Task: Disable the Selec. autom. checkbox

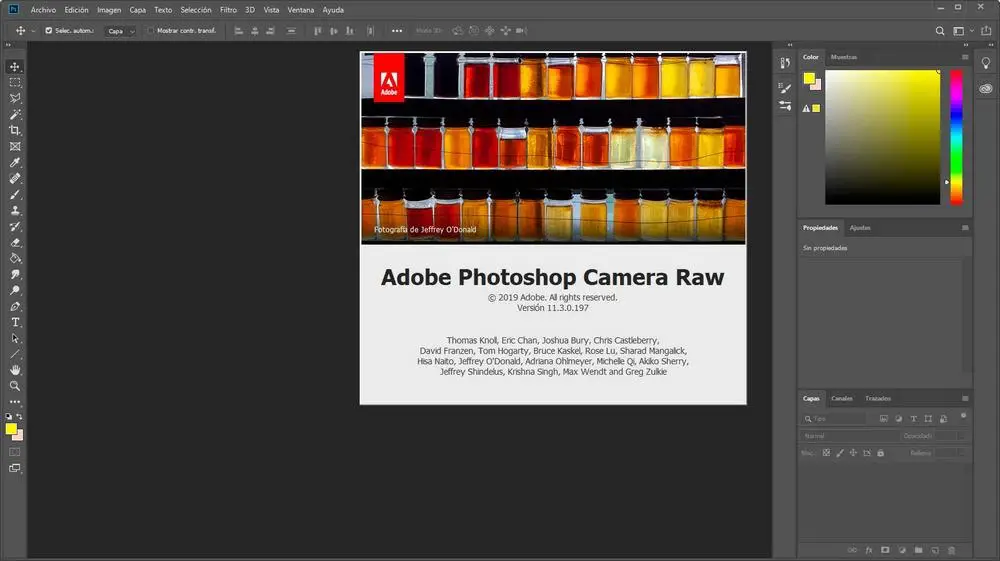Action: click(x=49, y=31)
